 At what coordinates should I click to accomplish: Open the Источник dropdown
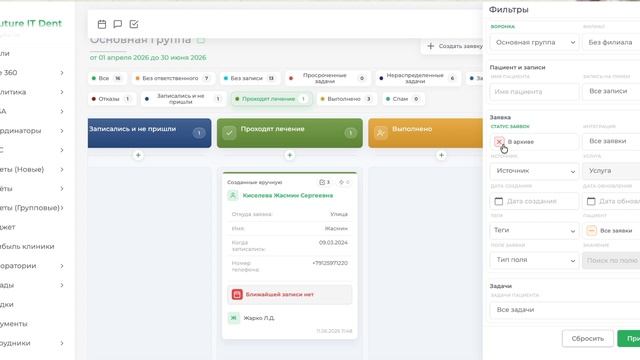click(x=534, y=171)
